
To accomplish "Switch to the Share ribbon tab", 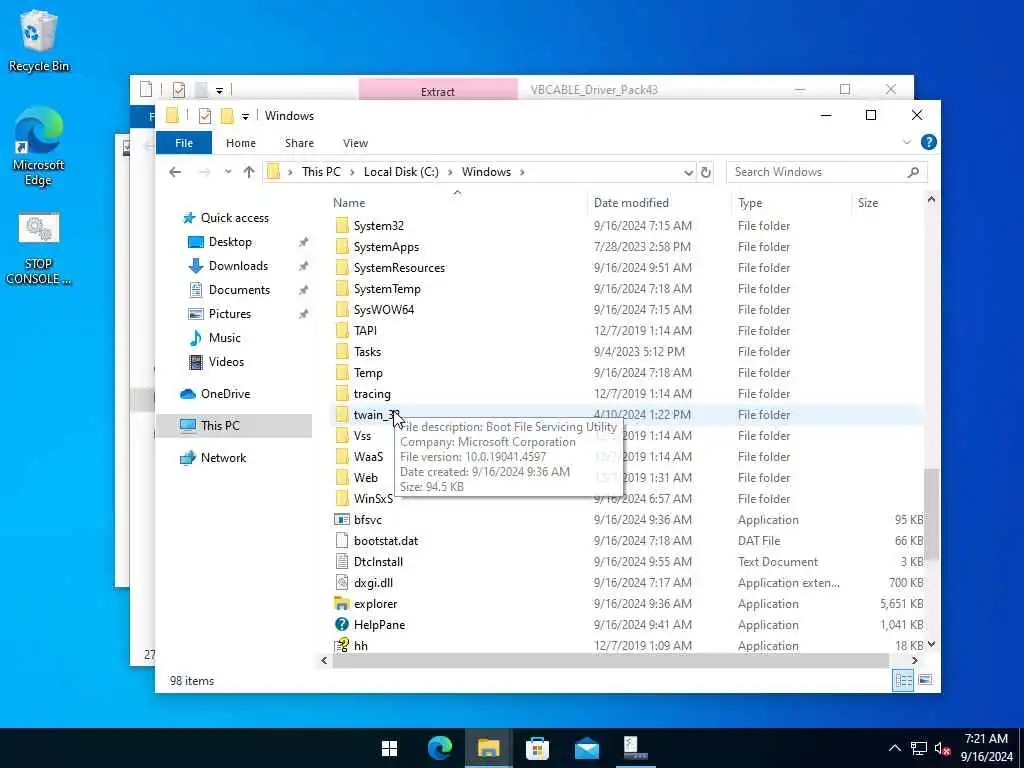I will coord(299,143).
